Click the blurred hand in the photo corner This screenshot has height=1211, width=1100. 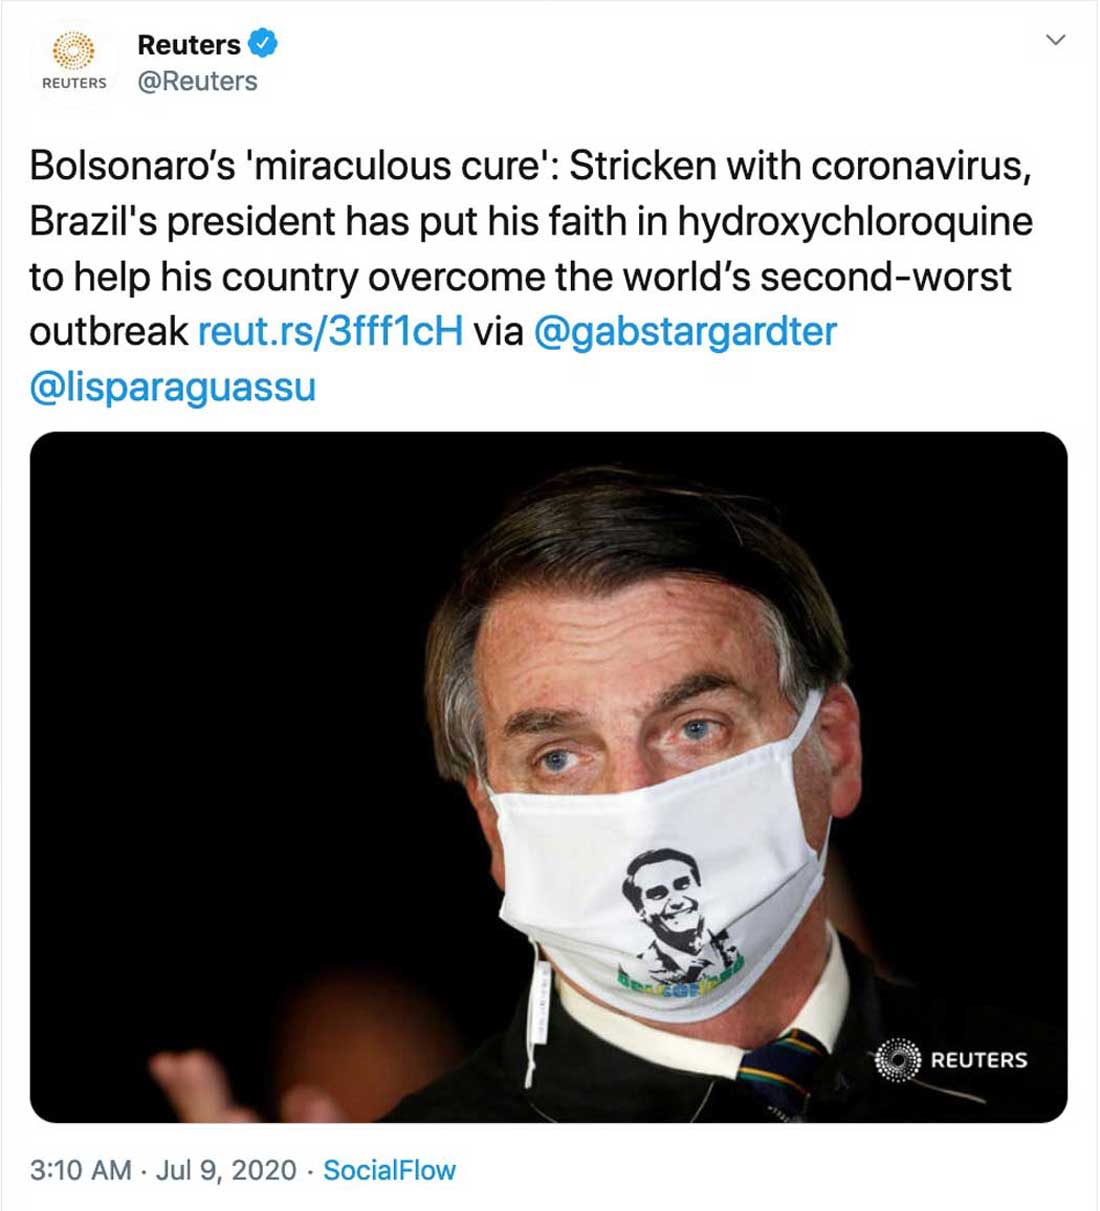200,1088
